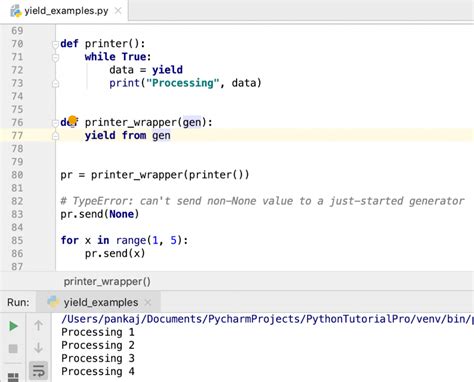Open the venv interpreter path link
The width and height of the screenshot is (474, 382).
[x=267, y=319]
